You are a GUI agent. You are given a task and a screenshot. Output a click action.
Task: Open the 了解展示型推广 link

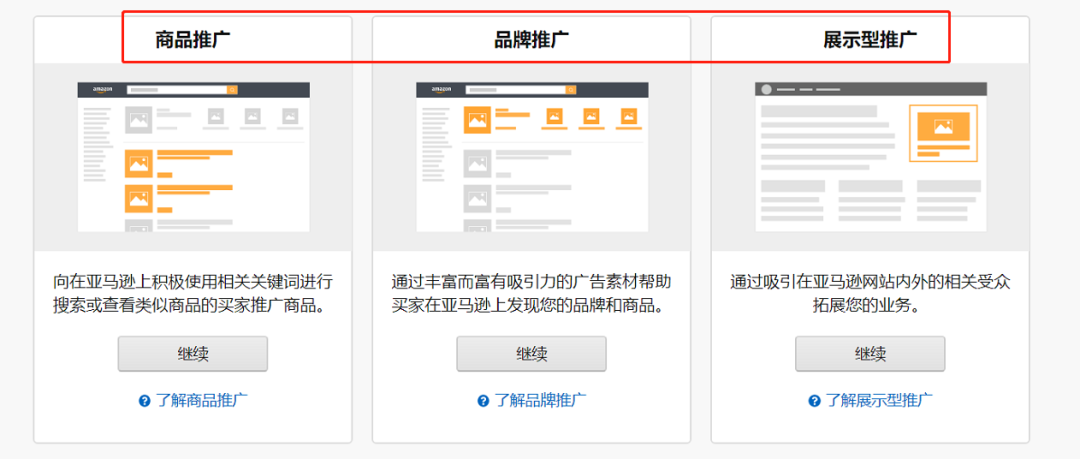(880, 400)
